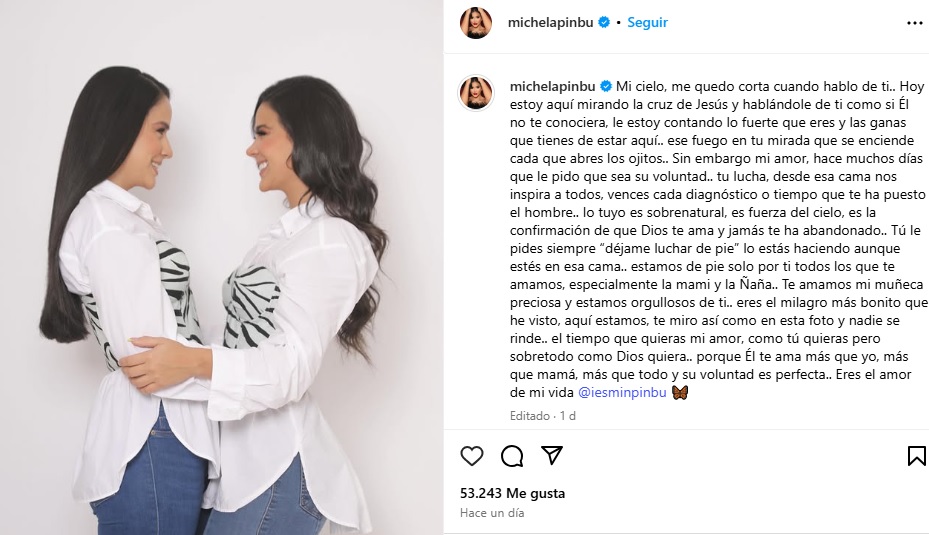The height and width of the screenshot is (535, 929).
Task: Click the butterfly emoji ending the caption
Action: pyautogui.click(x=680, y=392)
